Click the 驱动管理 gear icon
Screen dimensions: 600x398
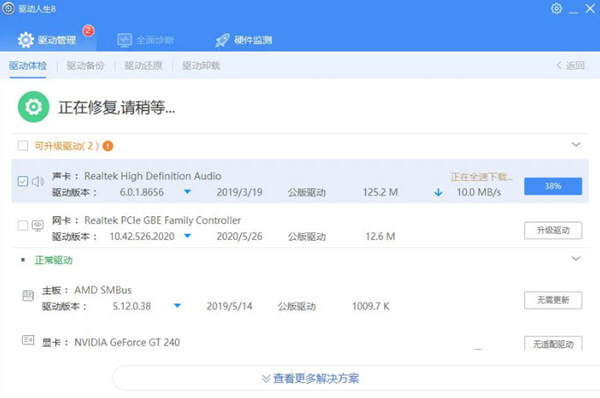[26, 40]
